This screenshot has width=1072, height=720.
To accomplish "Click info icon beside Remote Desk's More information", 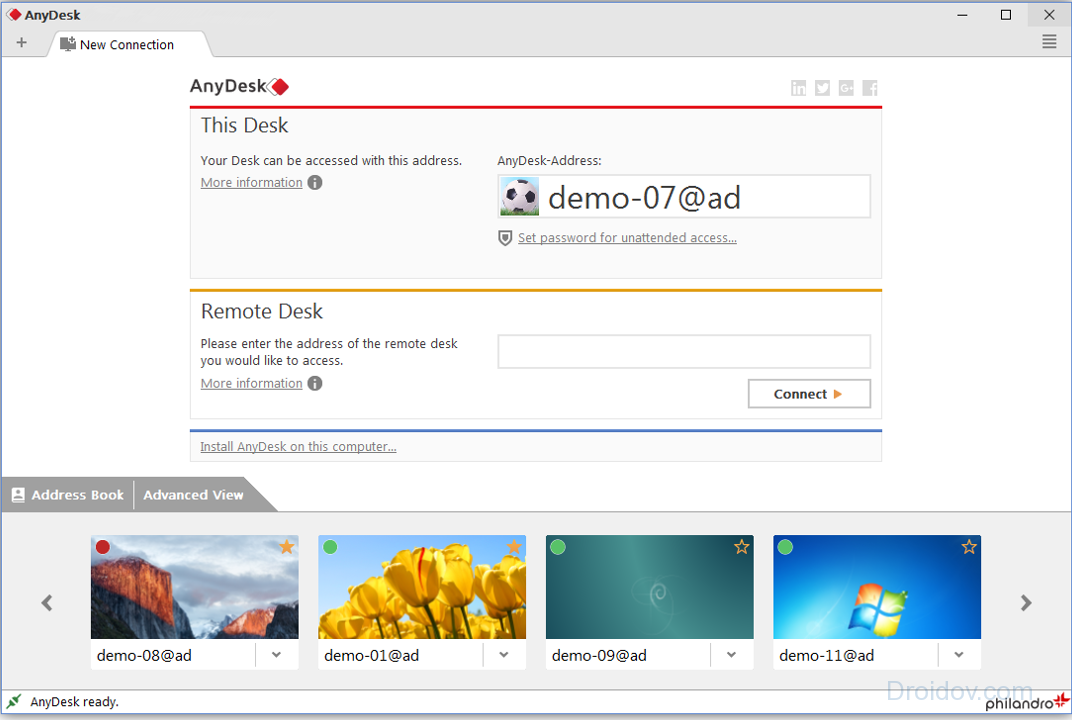I will (315, 384).
